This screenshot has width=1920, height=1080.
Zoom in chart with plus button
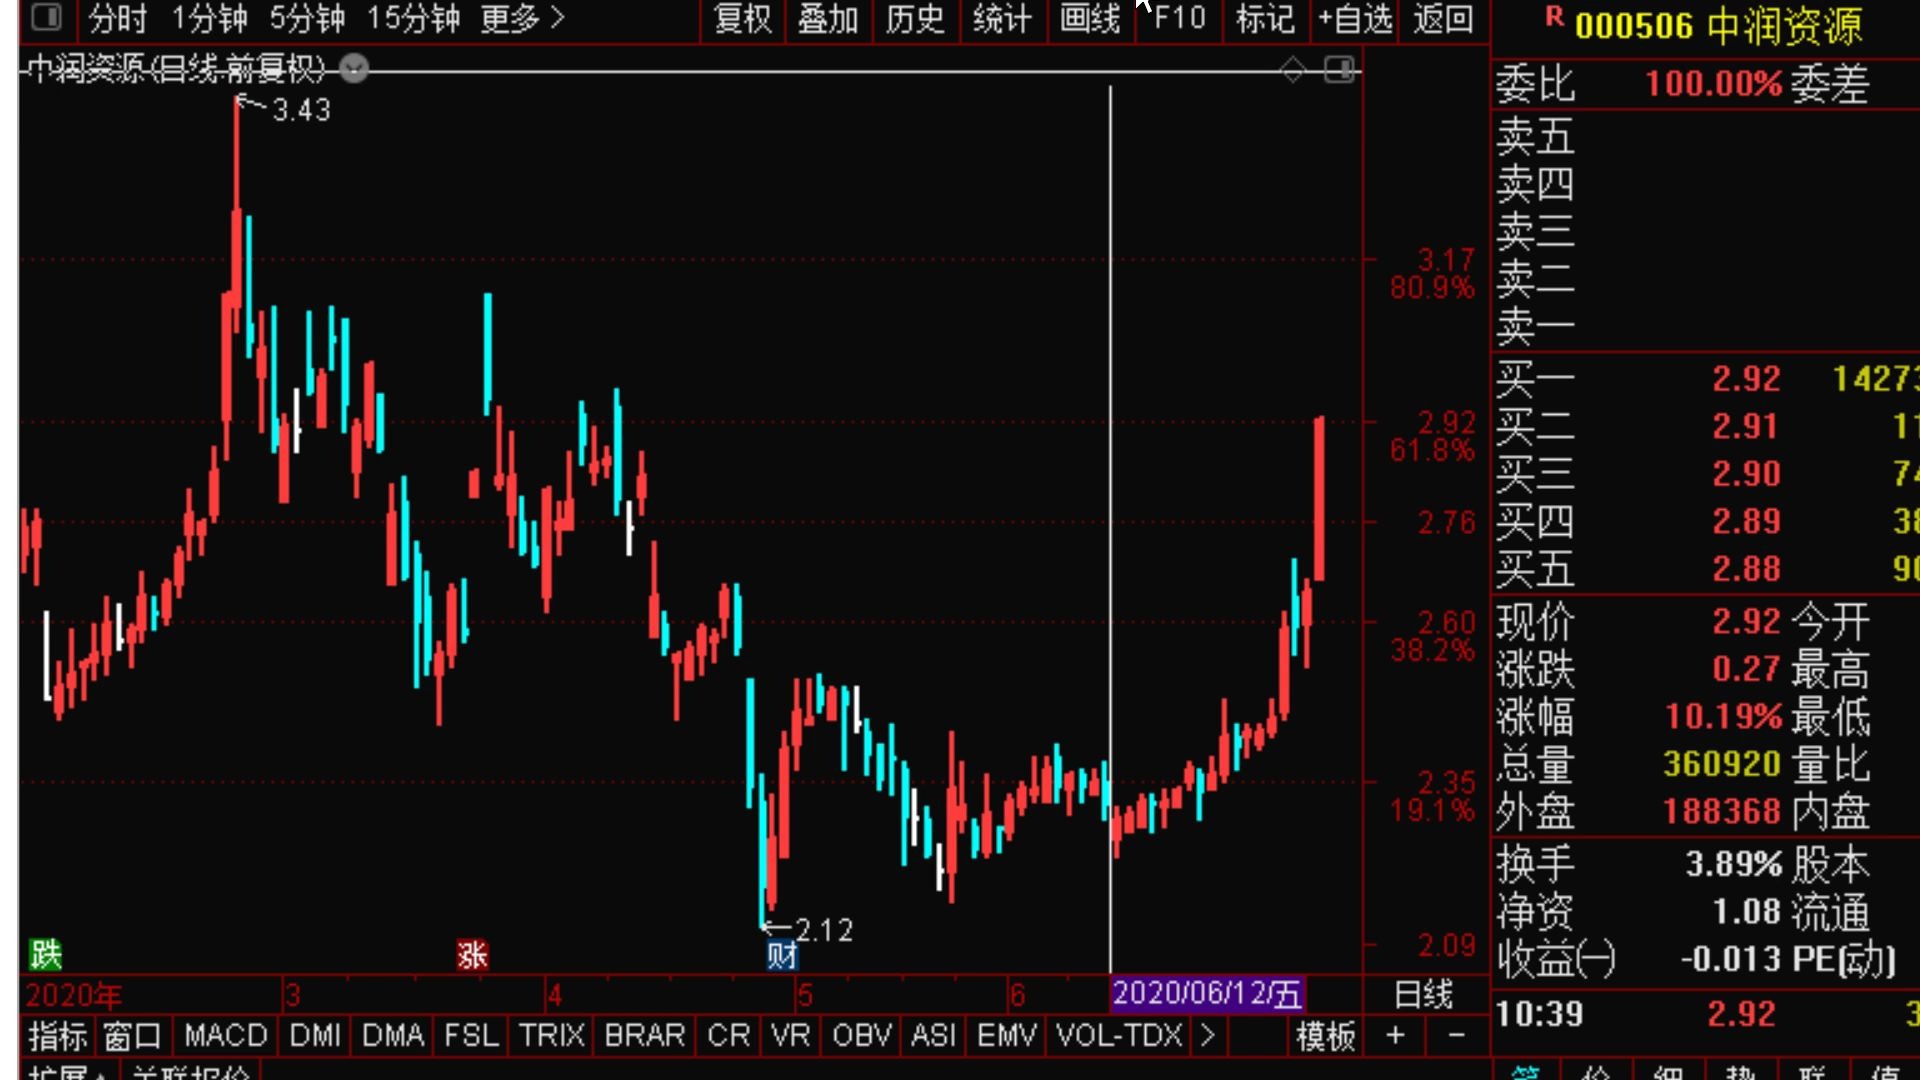point(1396,1035)
